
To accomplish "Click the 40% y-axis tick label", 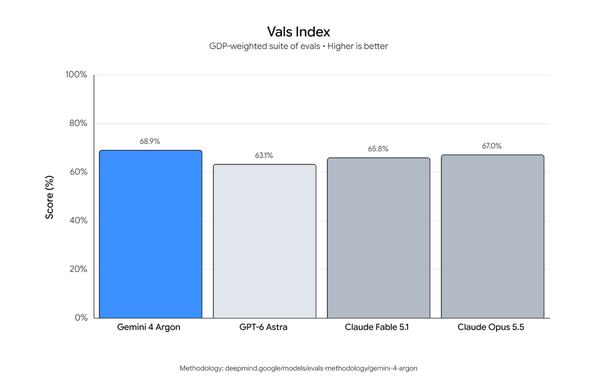I will [x=78, y=220].
